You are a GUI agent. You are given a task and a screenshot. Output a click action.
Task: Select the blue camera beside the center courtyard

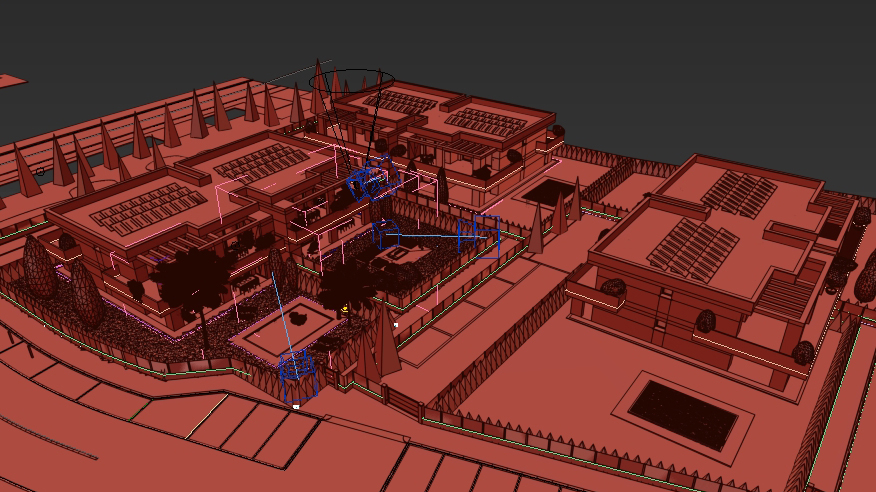pyautogui.click(x=479, y=237)
